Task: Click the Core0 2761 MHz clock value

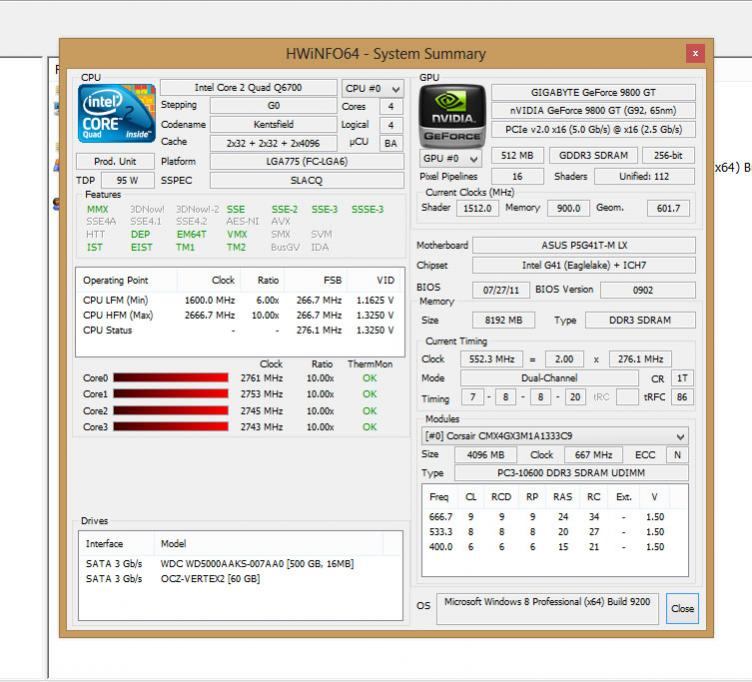Action: coord(261,378)
